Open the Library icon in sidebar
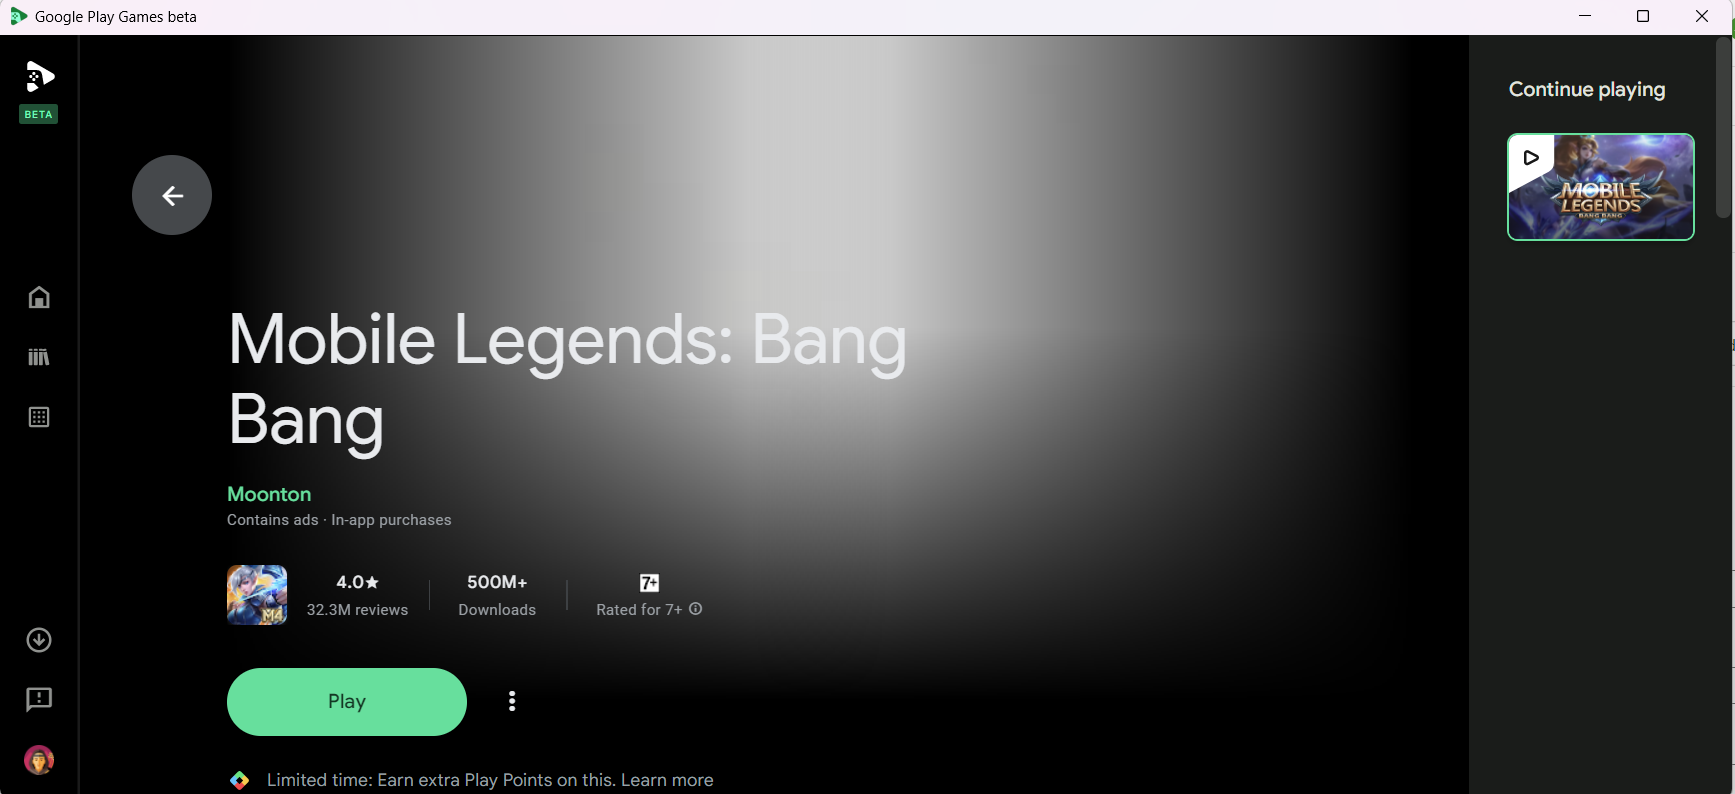 [39, 357]
